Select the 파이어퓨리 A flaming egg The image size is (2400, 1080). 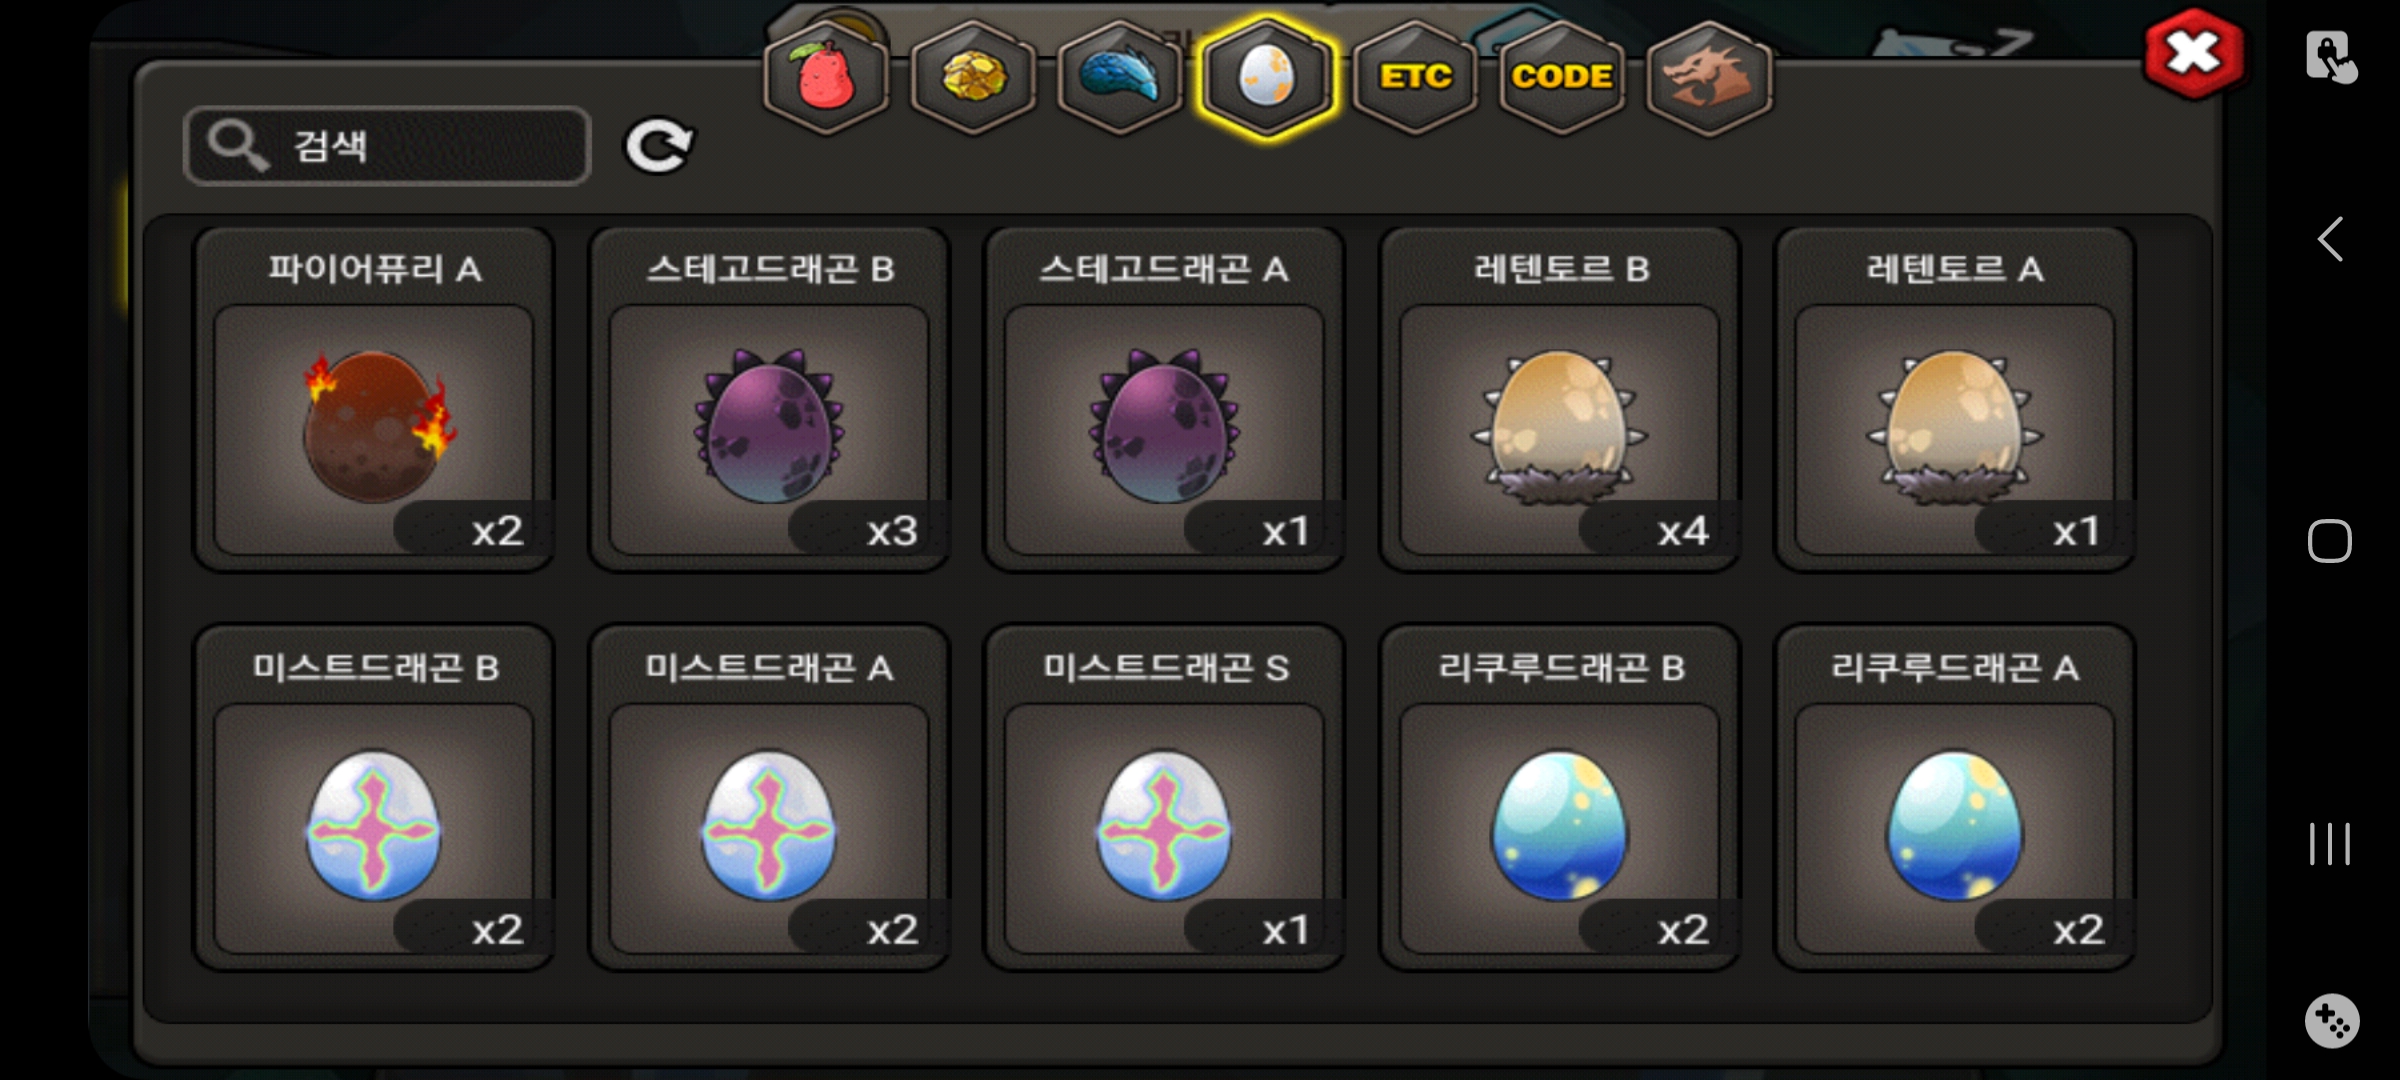pyautogui.click(x=373, y=400)
